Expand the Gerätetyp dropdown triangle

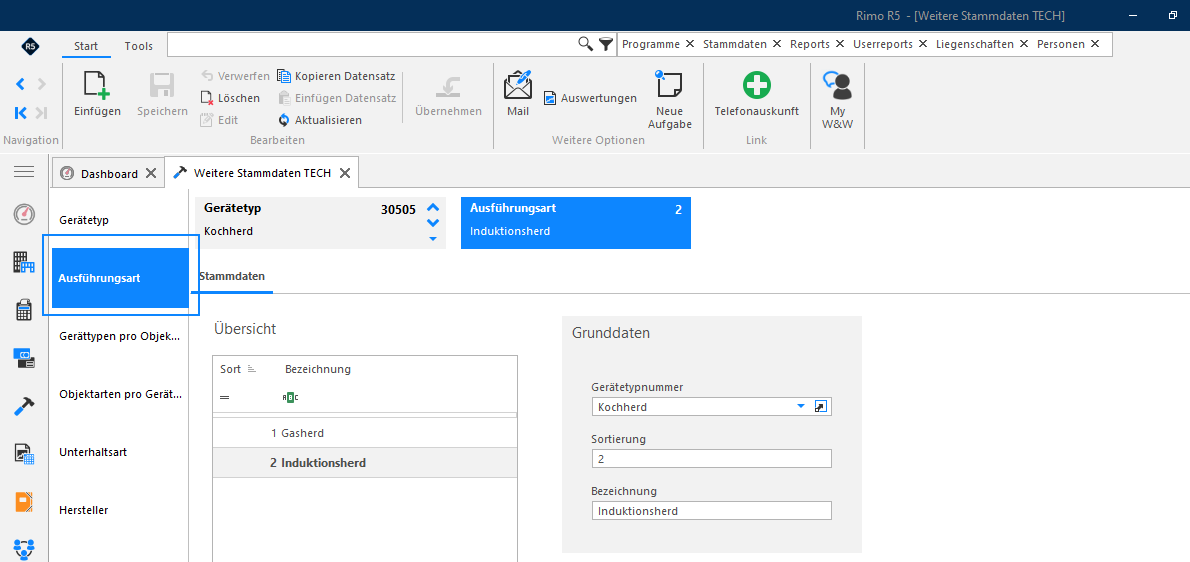click(433, 239)
